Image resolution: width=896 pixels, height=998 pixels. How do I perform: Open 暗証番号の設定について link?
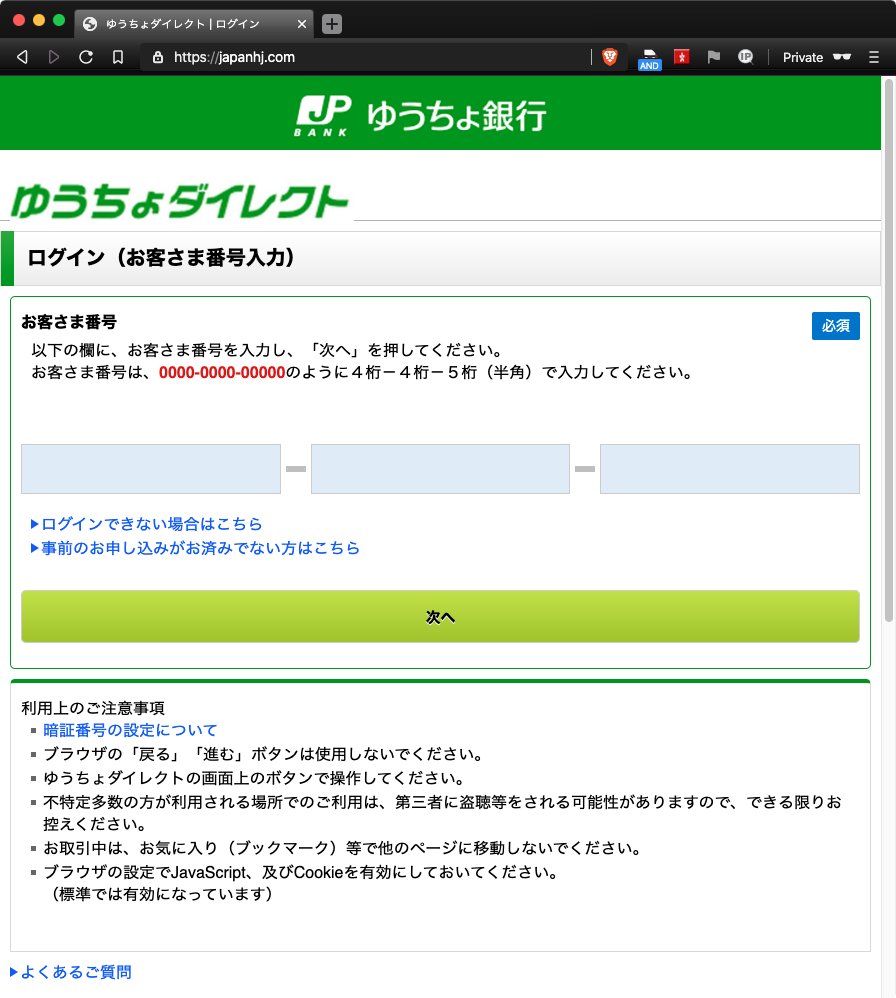pyautogui.click(x=130, y=730)
